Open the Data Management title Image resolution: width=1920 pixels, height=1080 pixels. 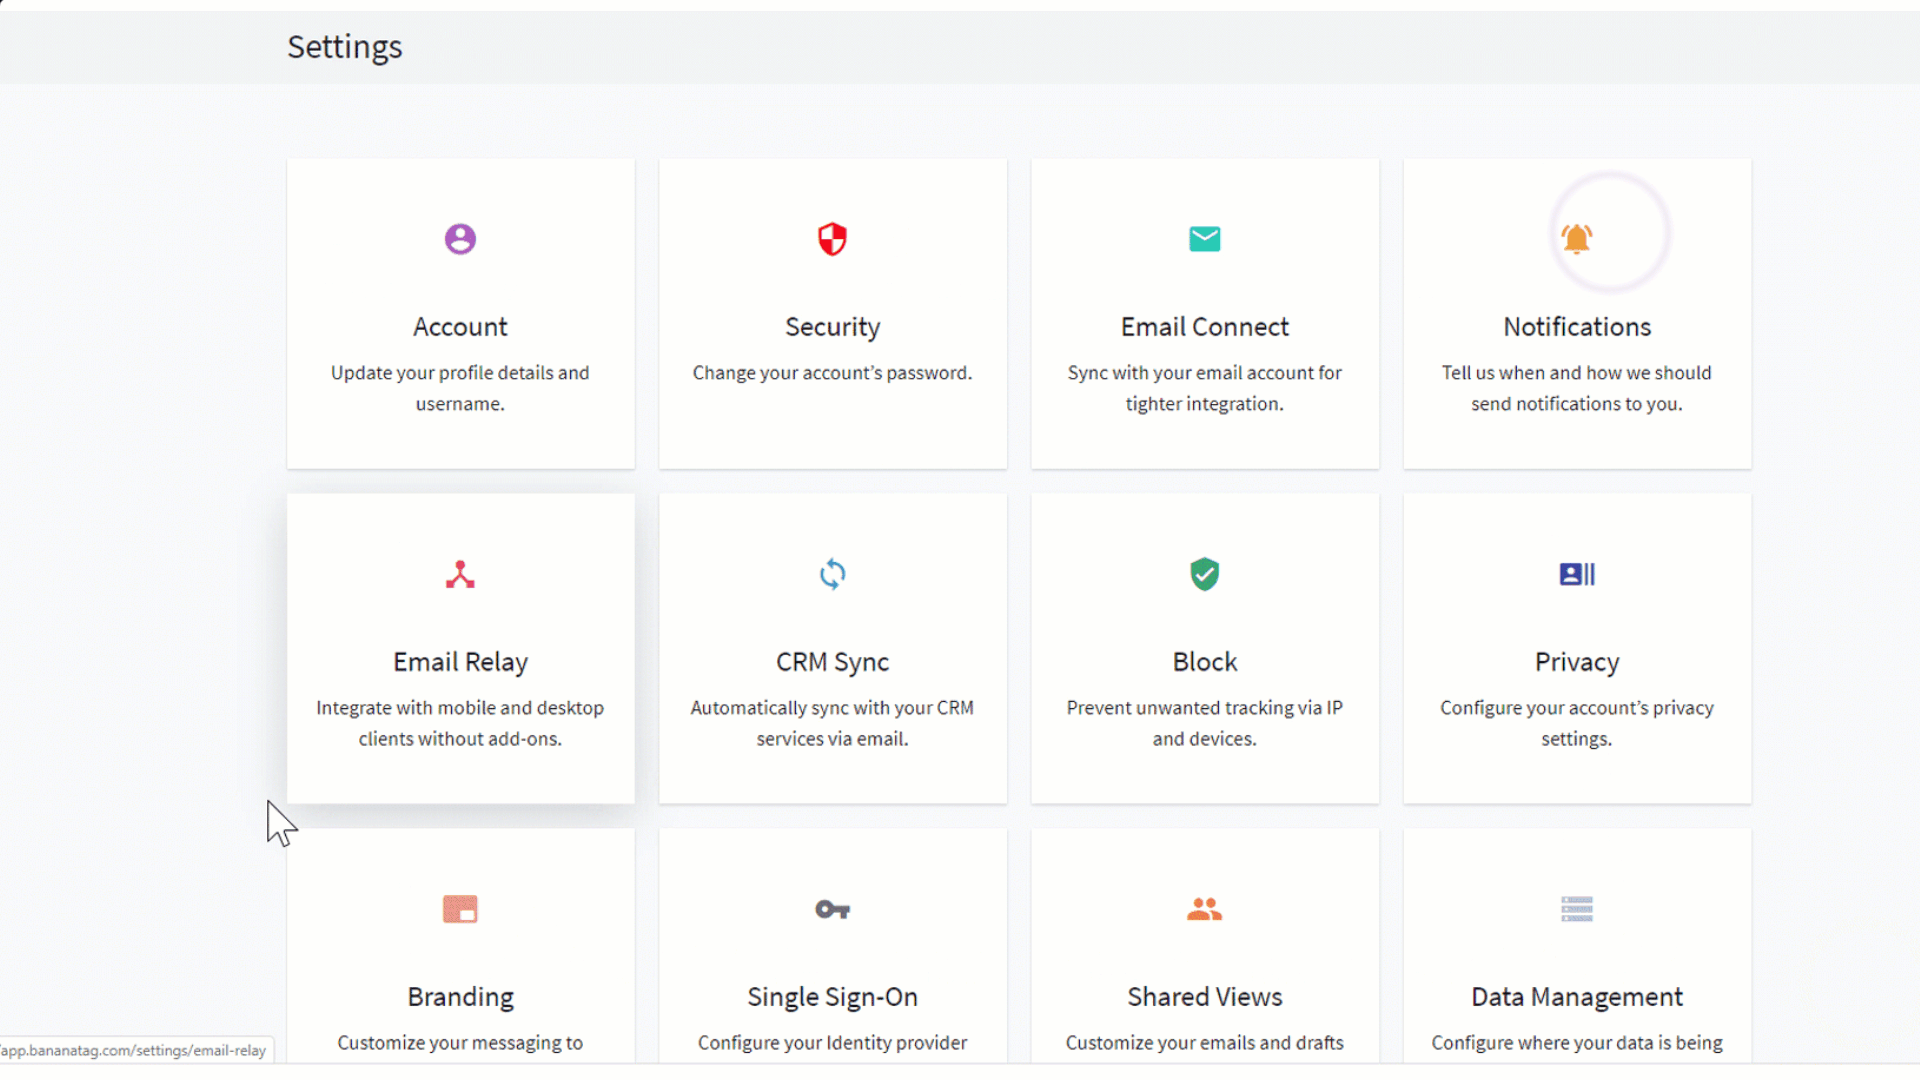click(1576, 997)
